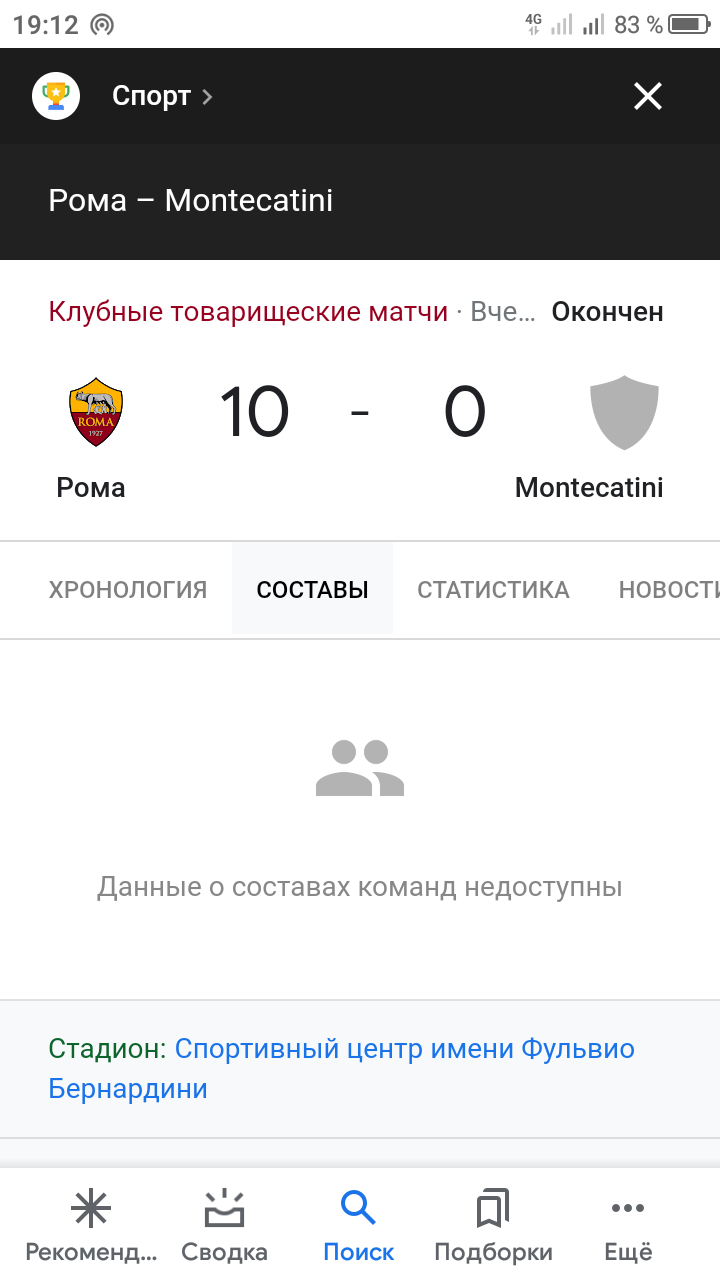Switch to the Статистика tab

click(x=493, y=590)
